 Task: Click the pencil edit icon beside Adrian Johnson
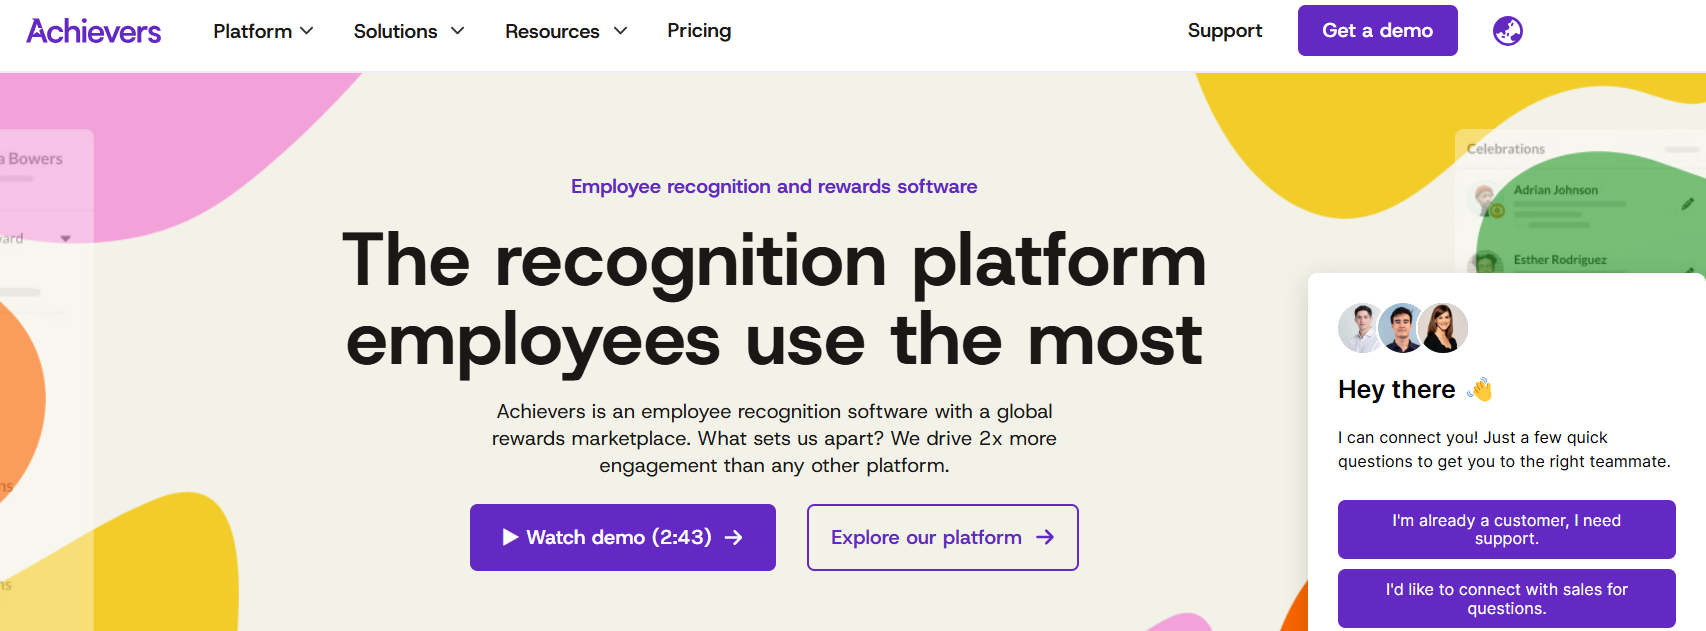[1686, 204]
